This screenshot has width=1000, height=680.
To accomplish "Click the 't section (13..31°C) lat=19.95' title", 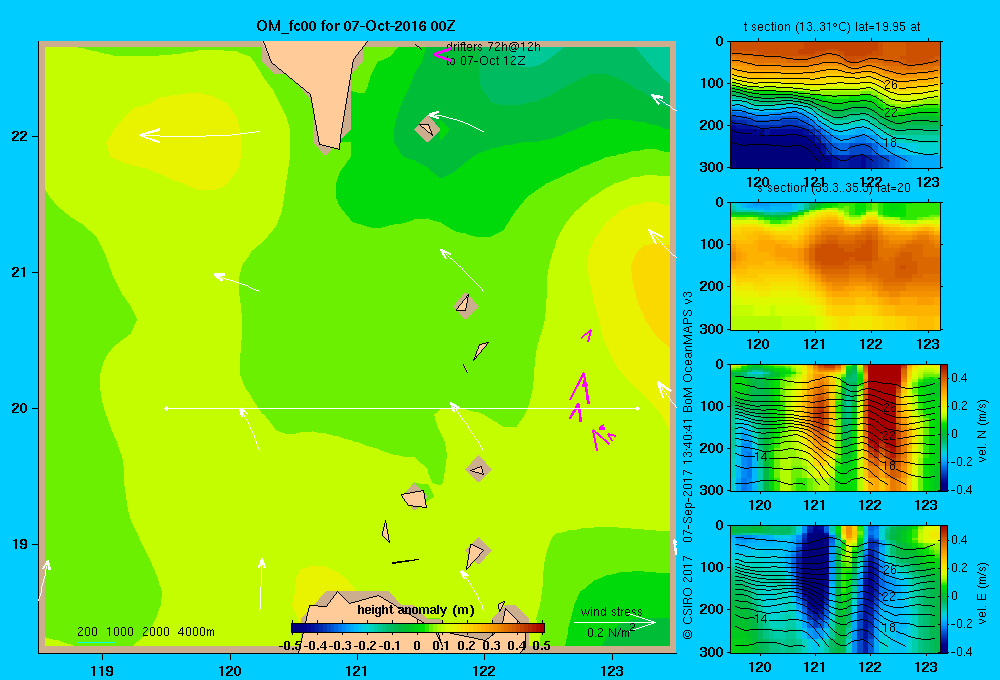I will pyautogui.click(x=832, y=27).
